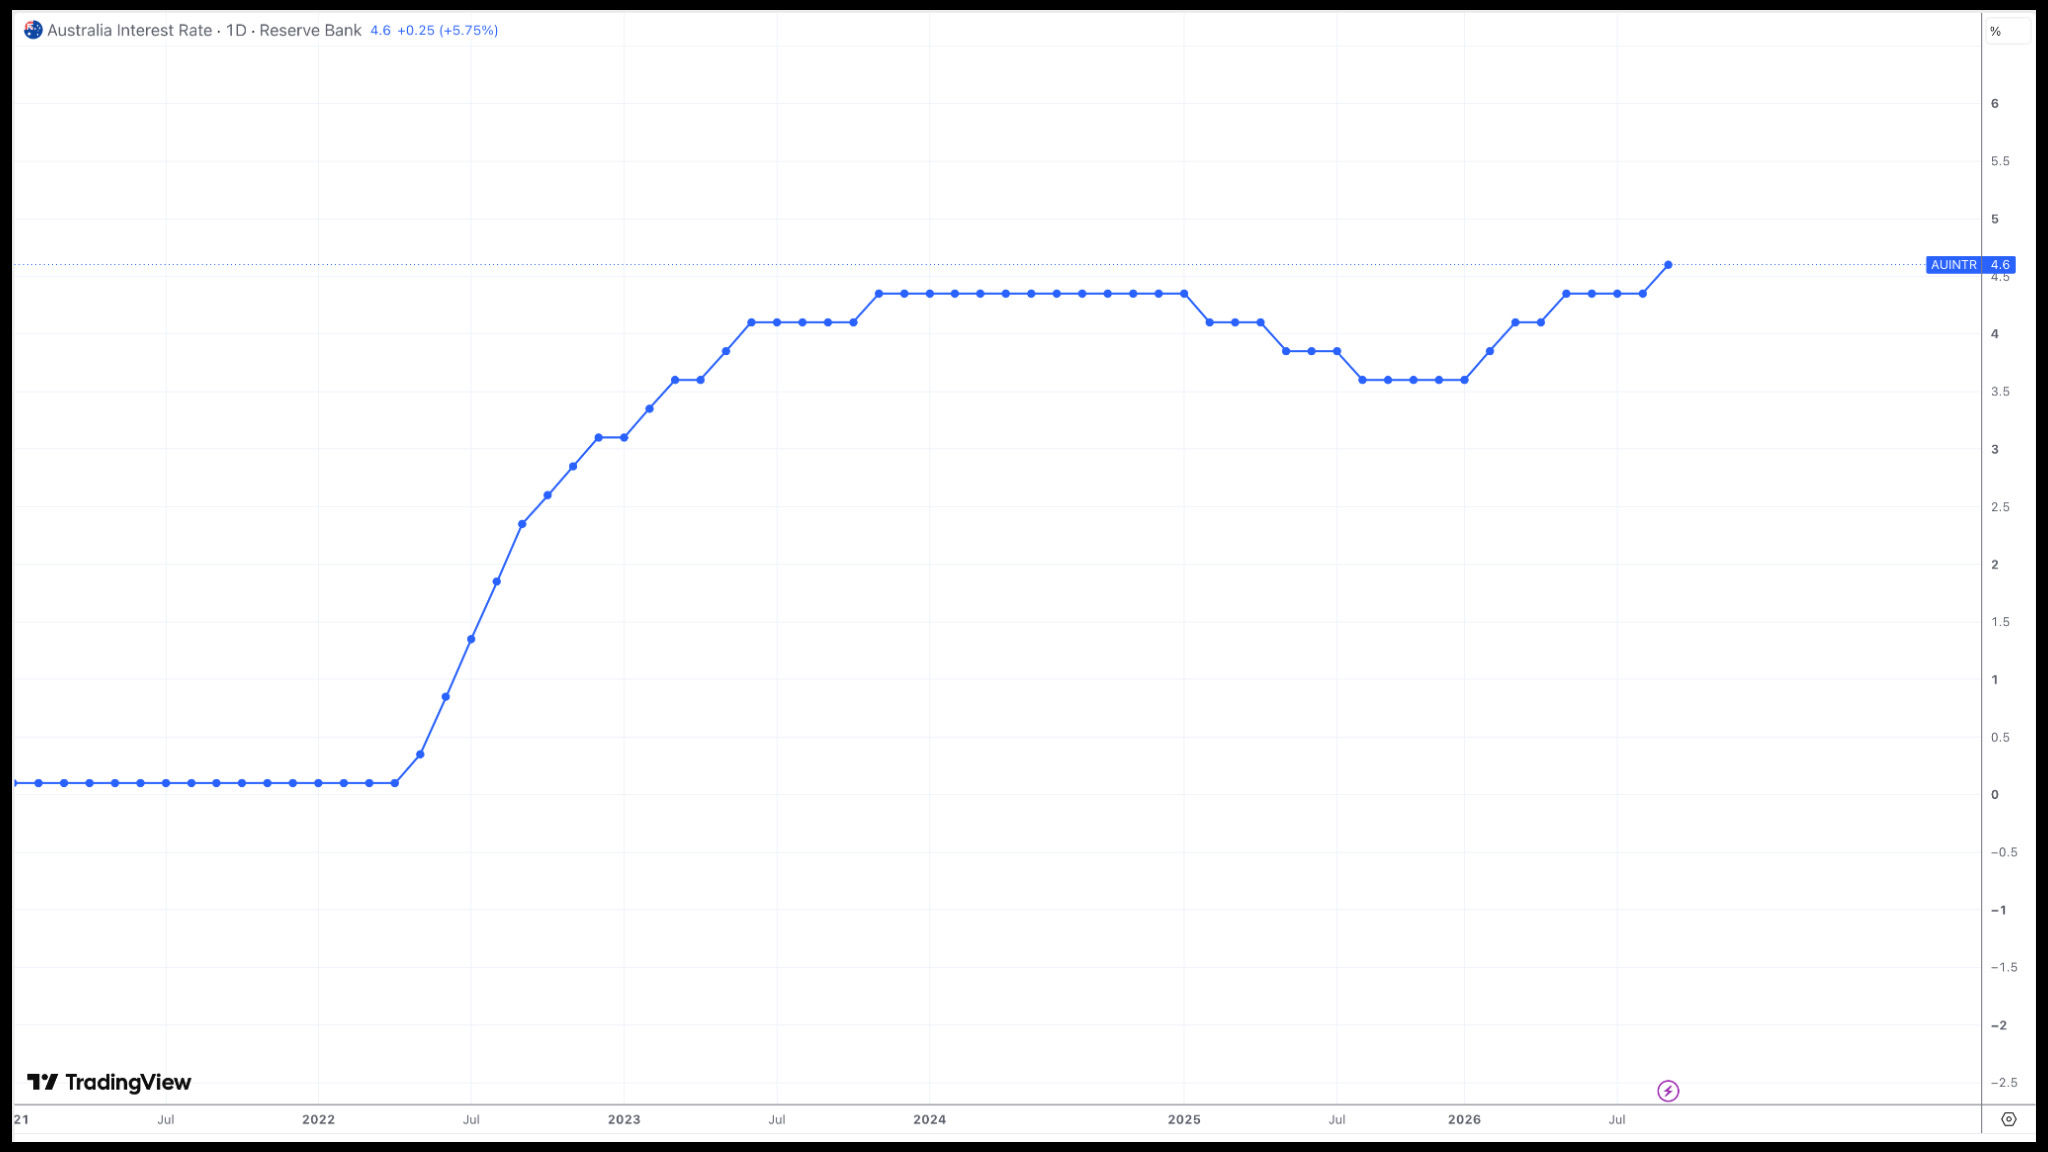This screenshot has width=2048, height=1152.
Task: Click the −1.5 value on price axis
Action: coord(2003,967)
